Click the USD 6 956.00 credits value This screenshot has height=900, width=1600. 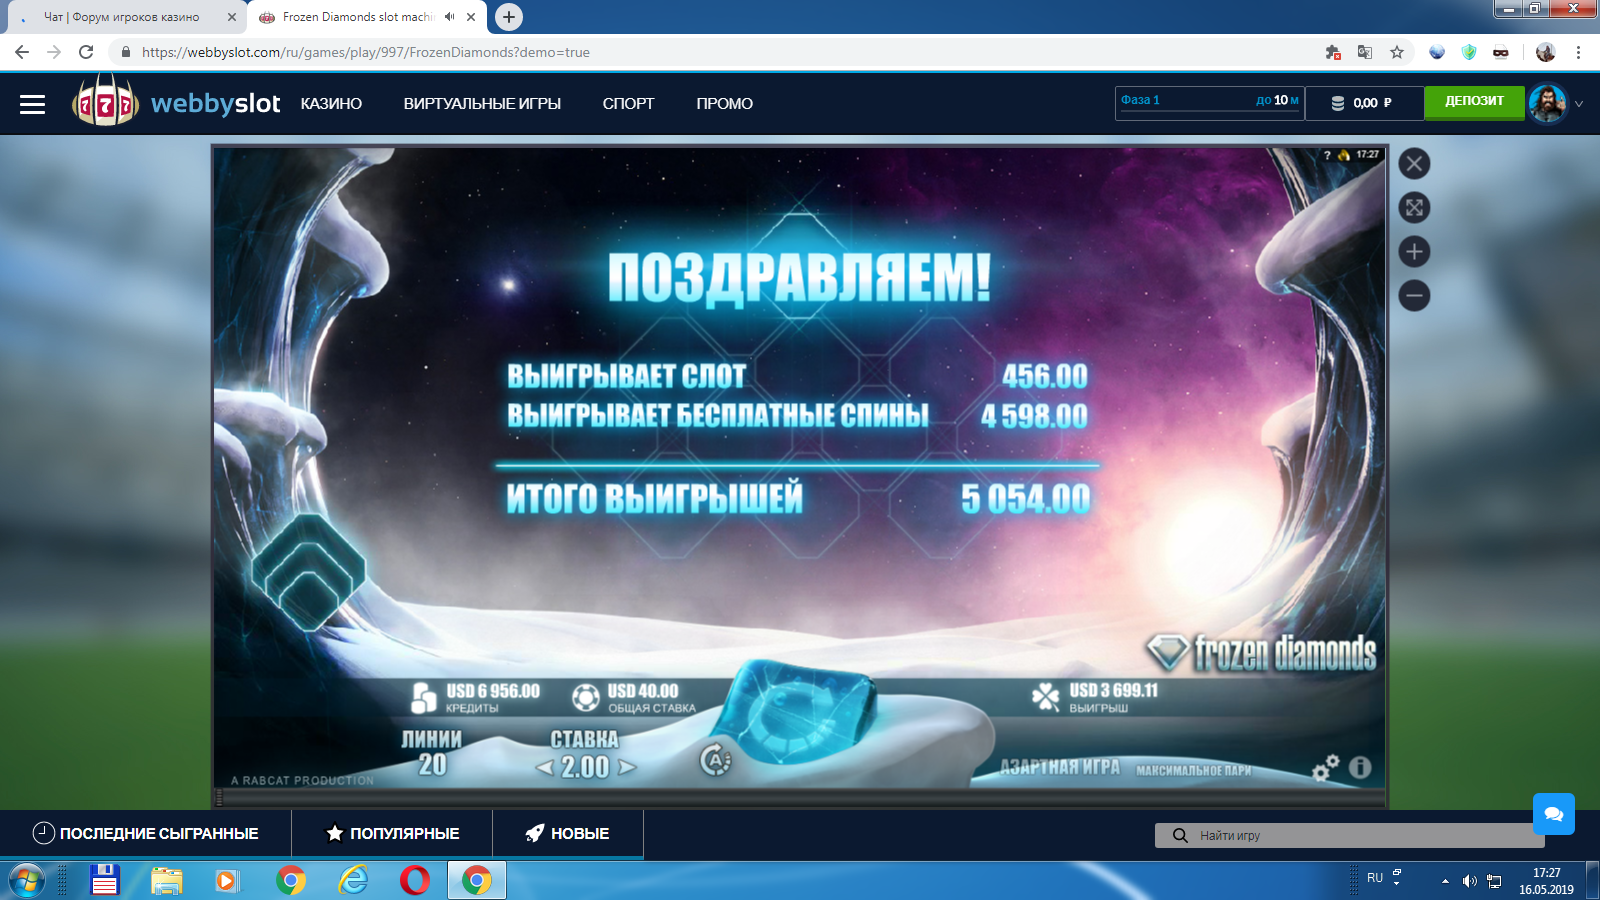(493, 691)
